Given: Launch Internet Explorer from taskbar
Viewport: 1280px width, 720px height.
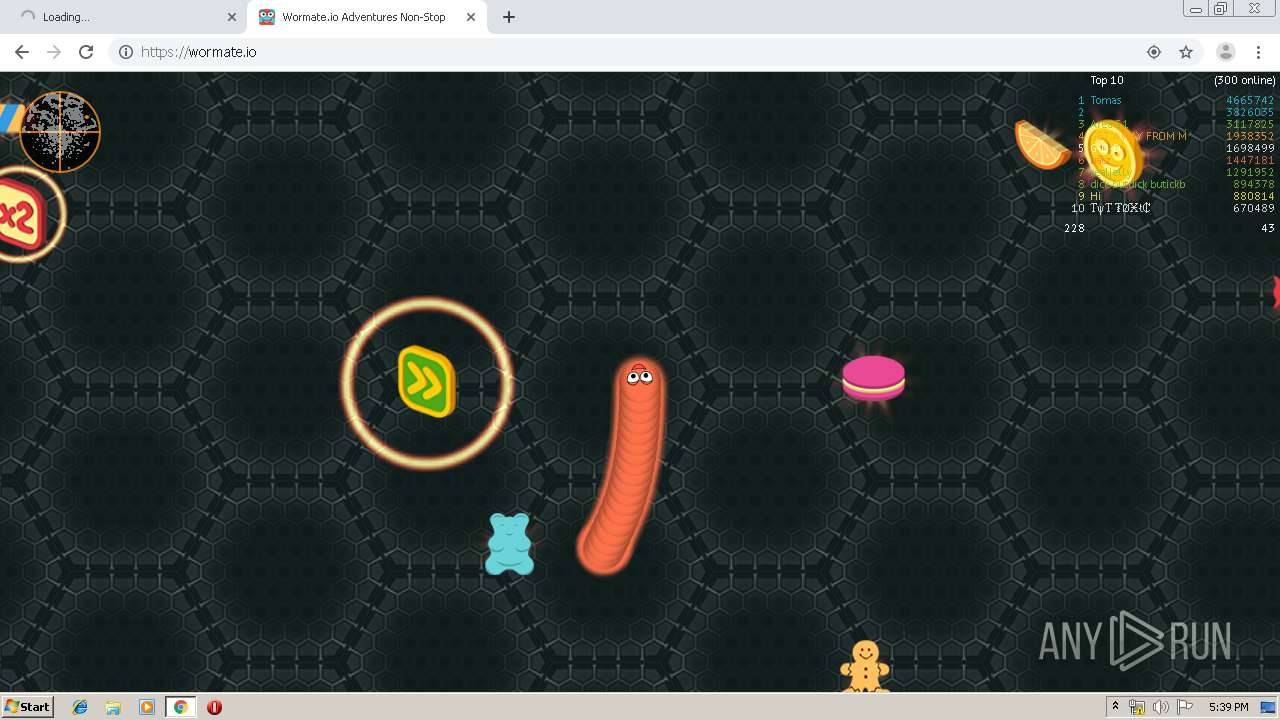Looking at the screenshot, I should pyautogui.click(x=80, y=707).
